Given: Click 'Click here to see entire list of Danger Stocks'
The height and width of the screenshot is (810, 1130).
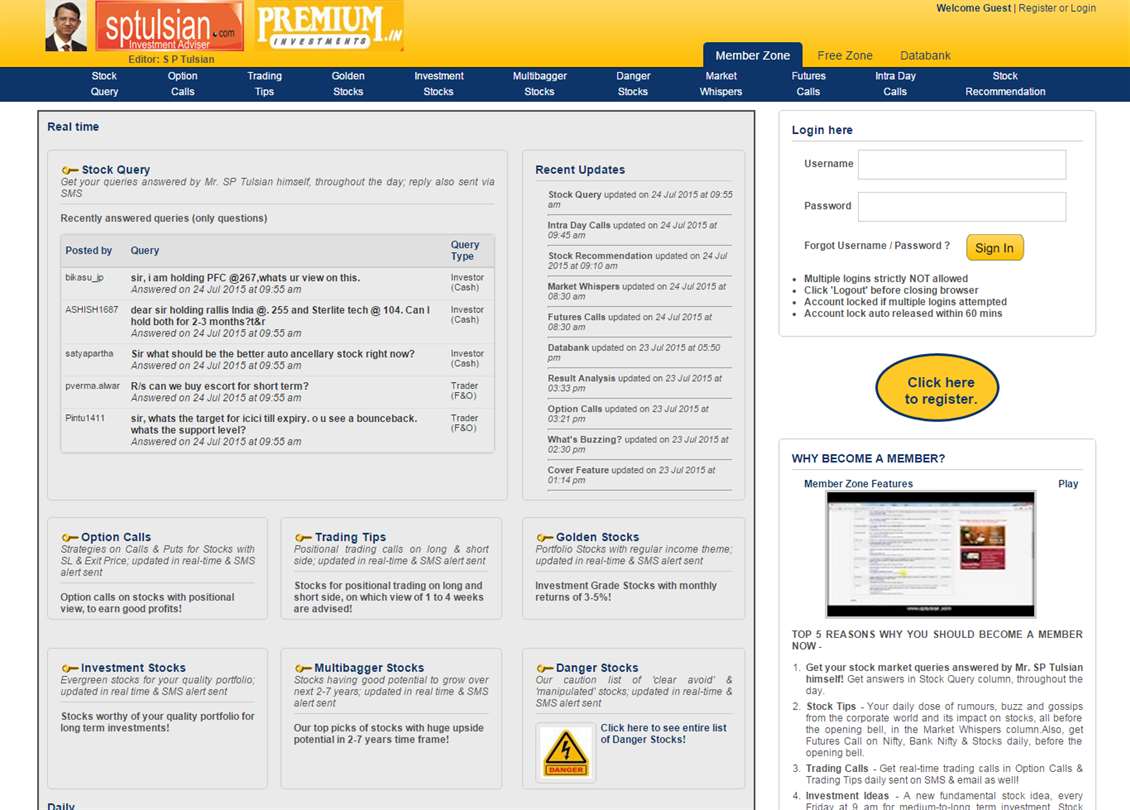Looking at the screenshot, I should 663,734.
